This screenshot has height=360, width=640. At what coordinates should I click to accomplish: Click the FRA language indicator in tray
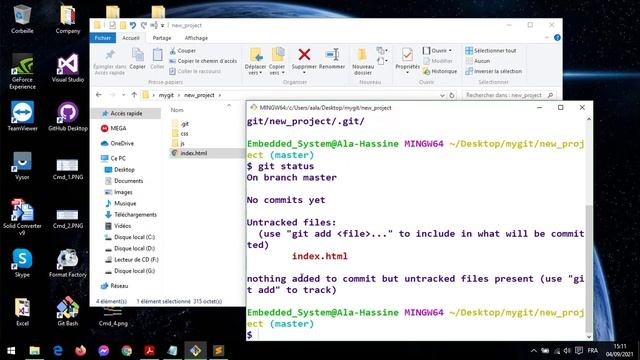593,351
